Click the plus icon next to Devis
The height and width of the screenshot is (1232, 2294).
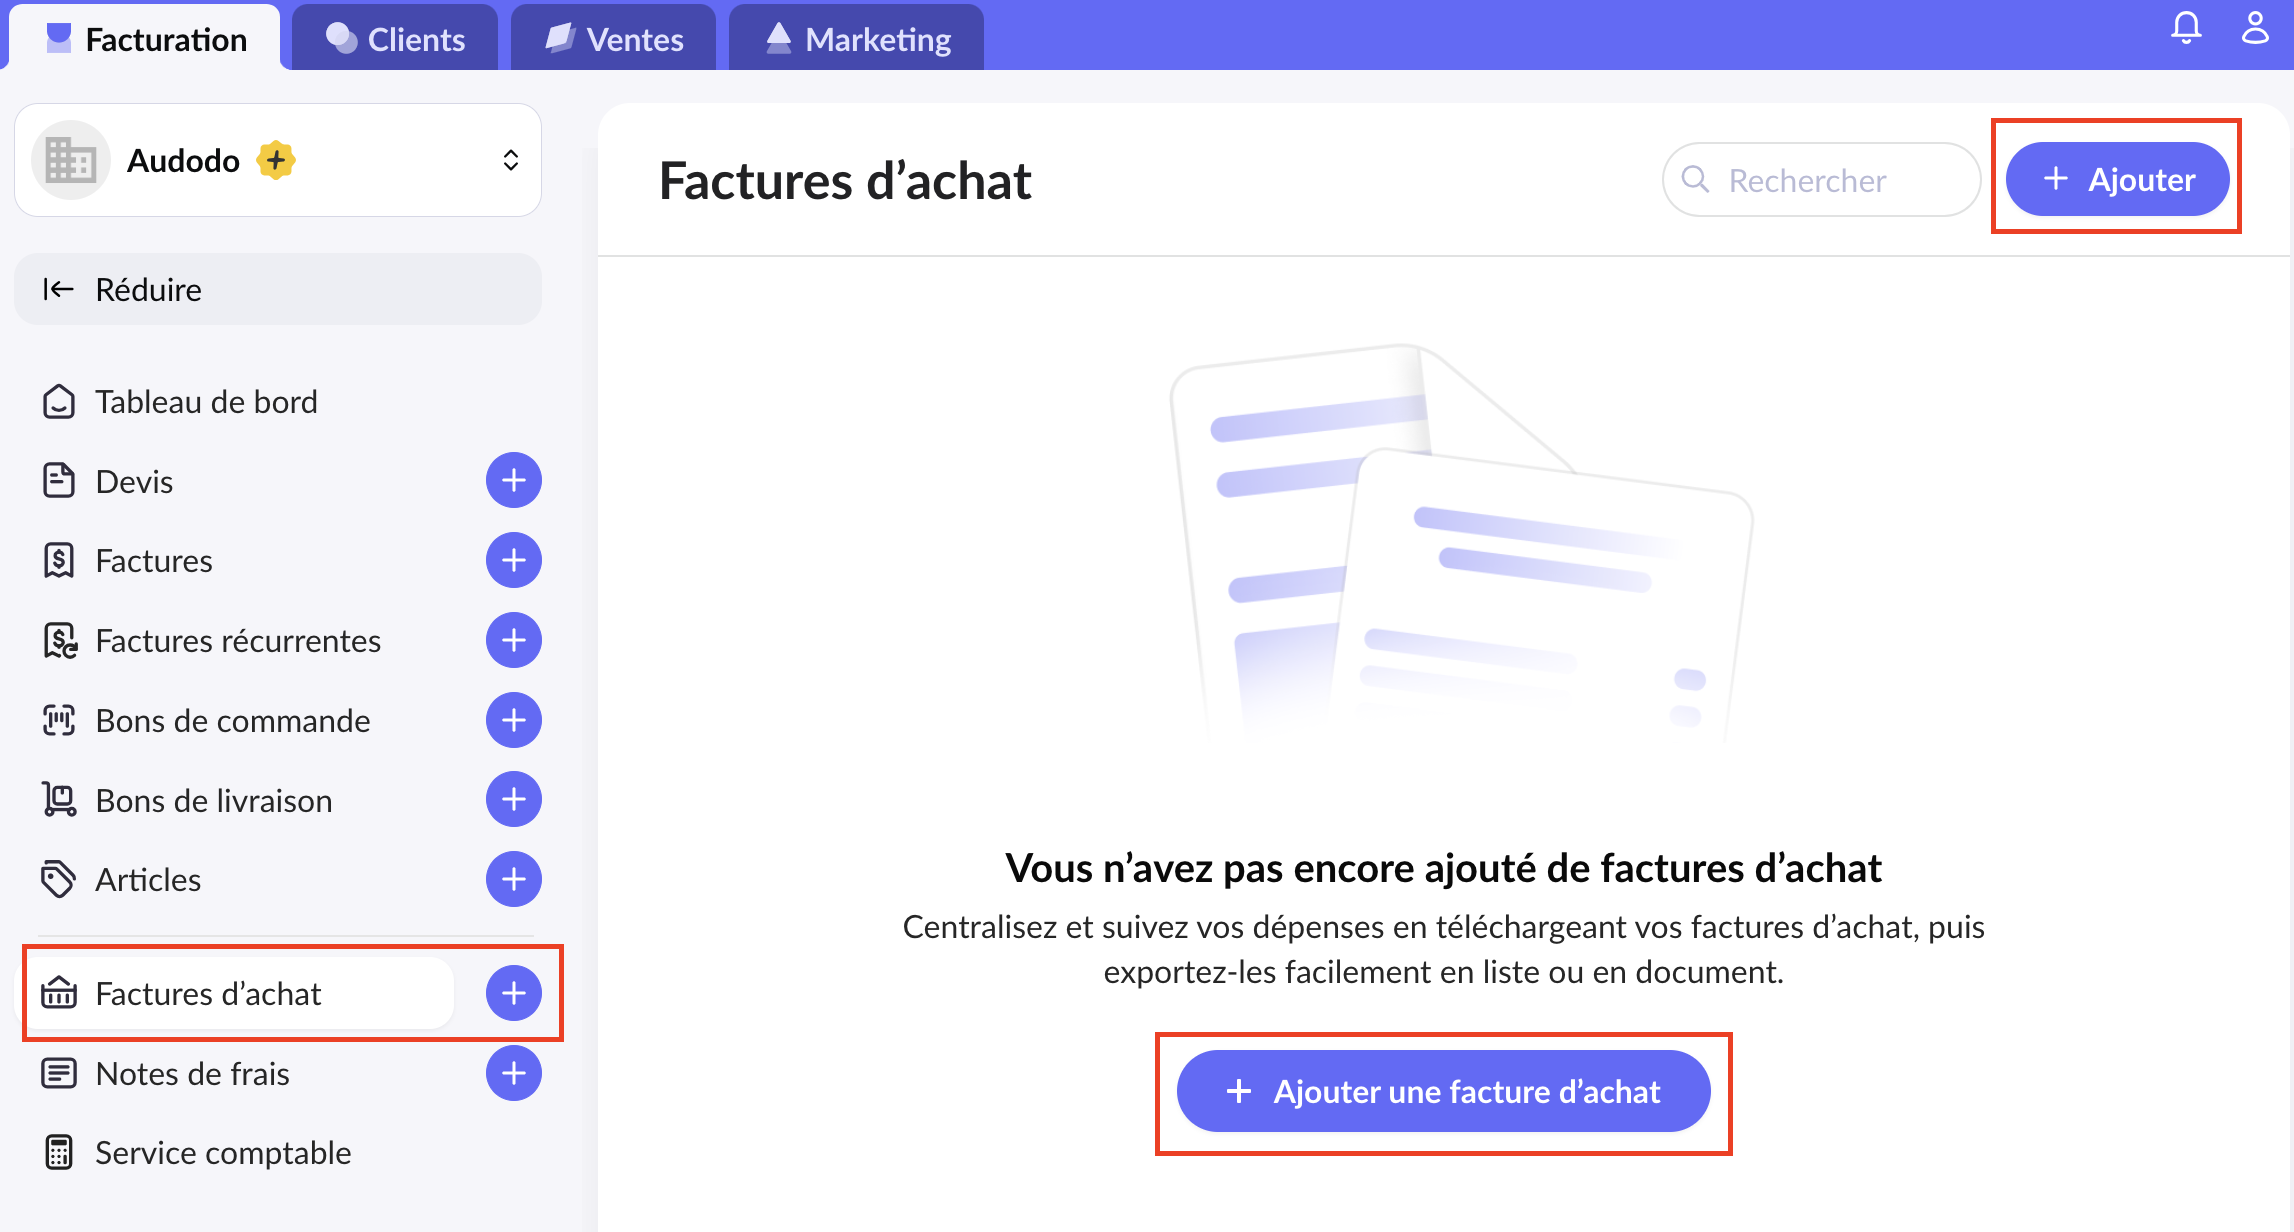[x=514, y=481]
